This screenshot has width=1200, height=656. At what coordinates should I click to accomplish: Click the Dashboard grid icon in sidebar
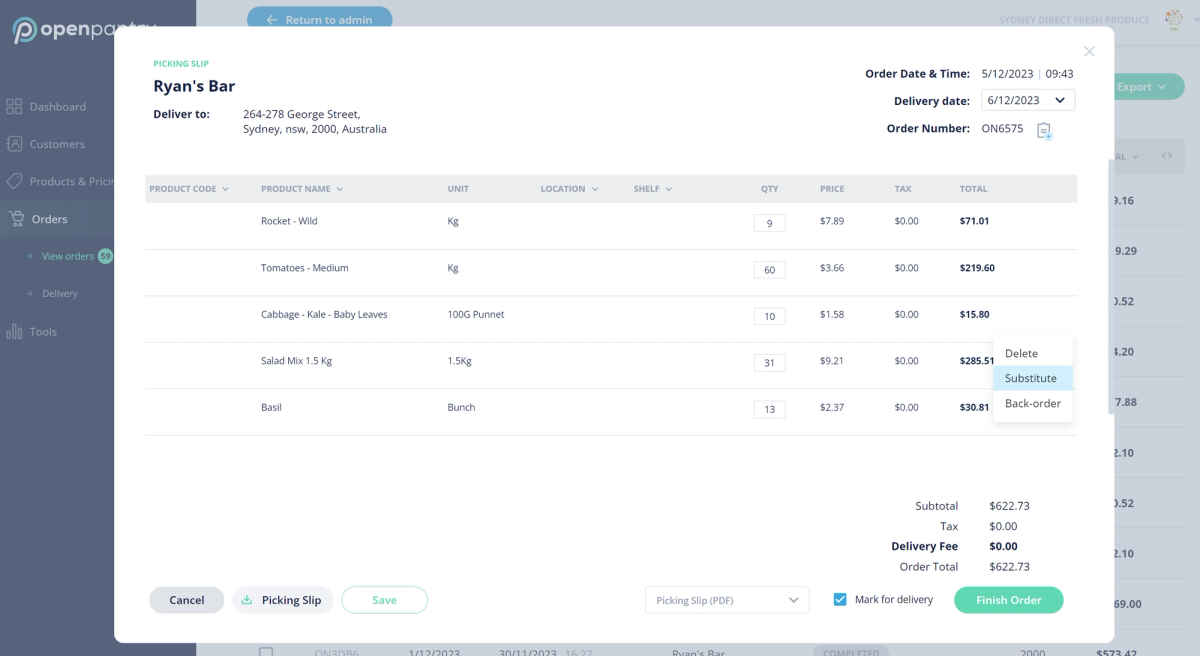14,106
